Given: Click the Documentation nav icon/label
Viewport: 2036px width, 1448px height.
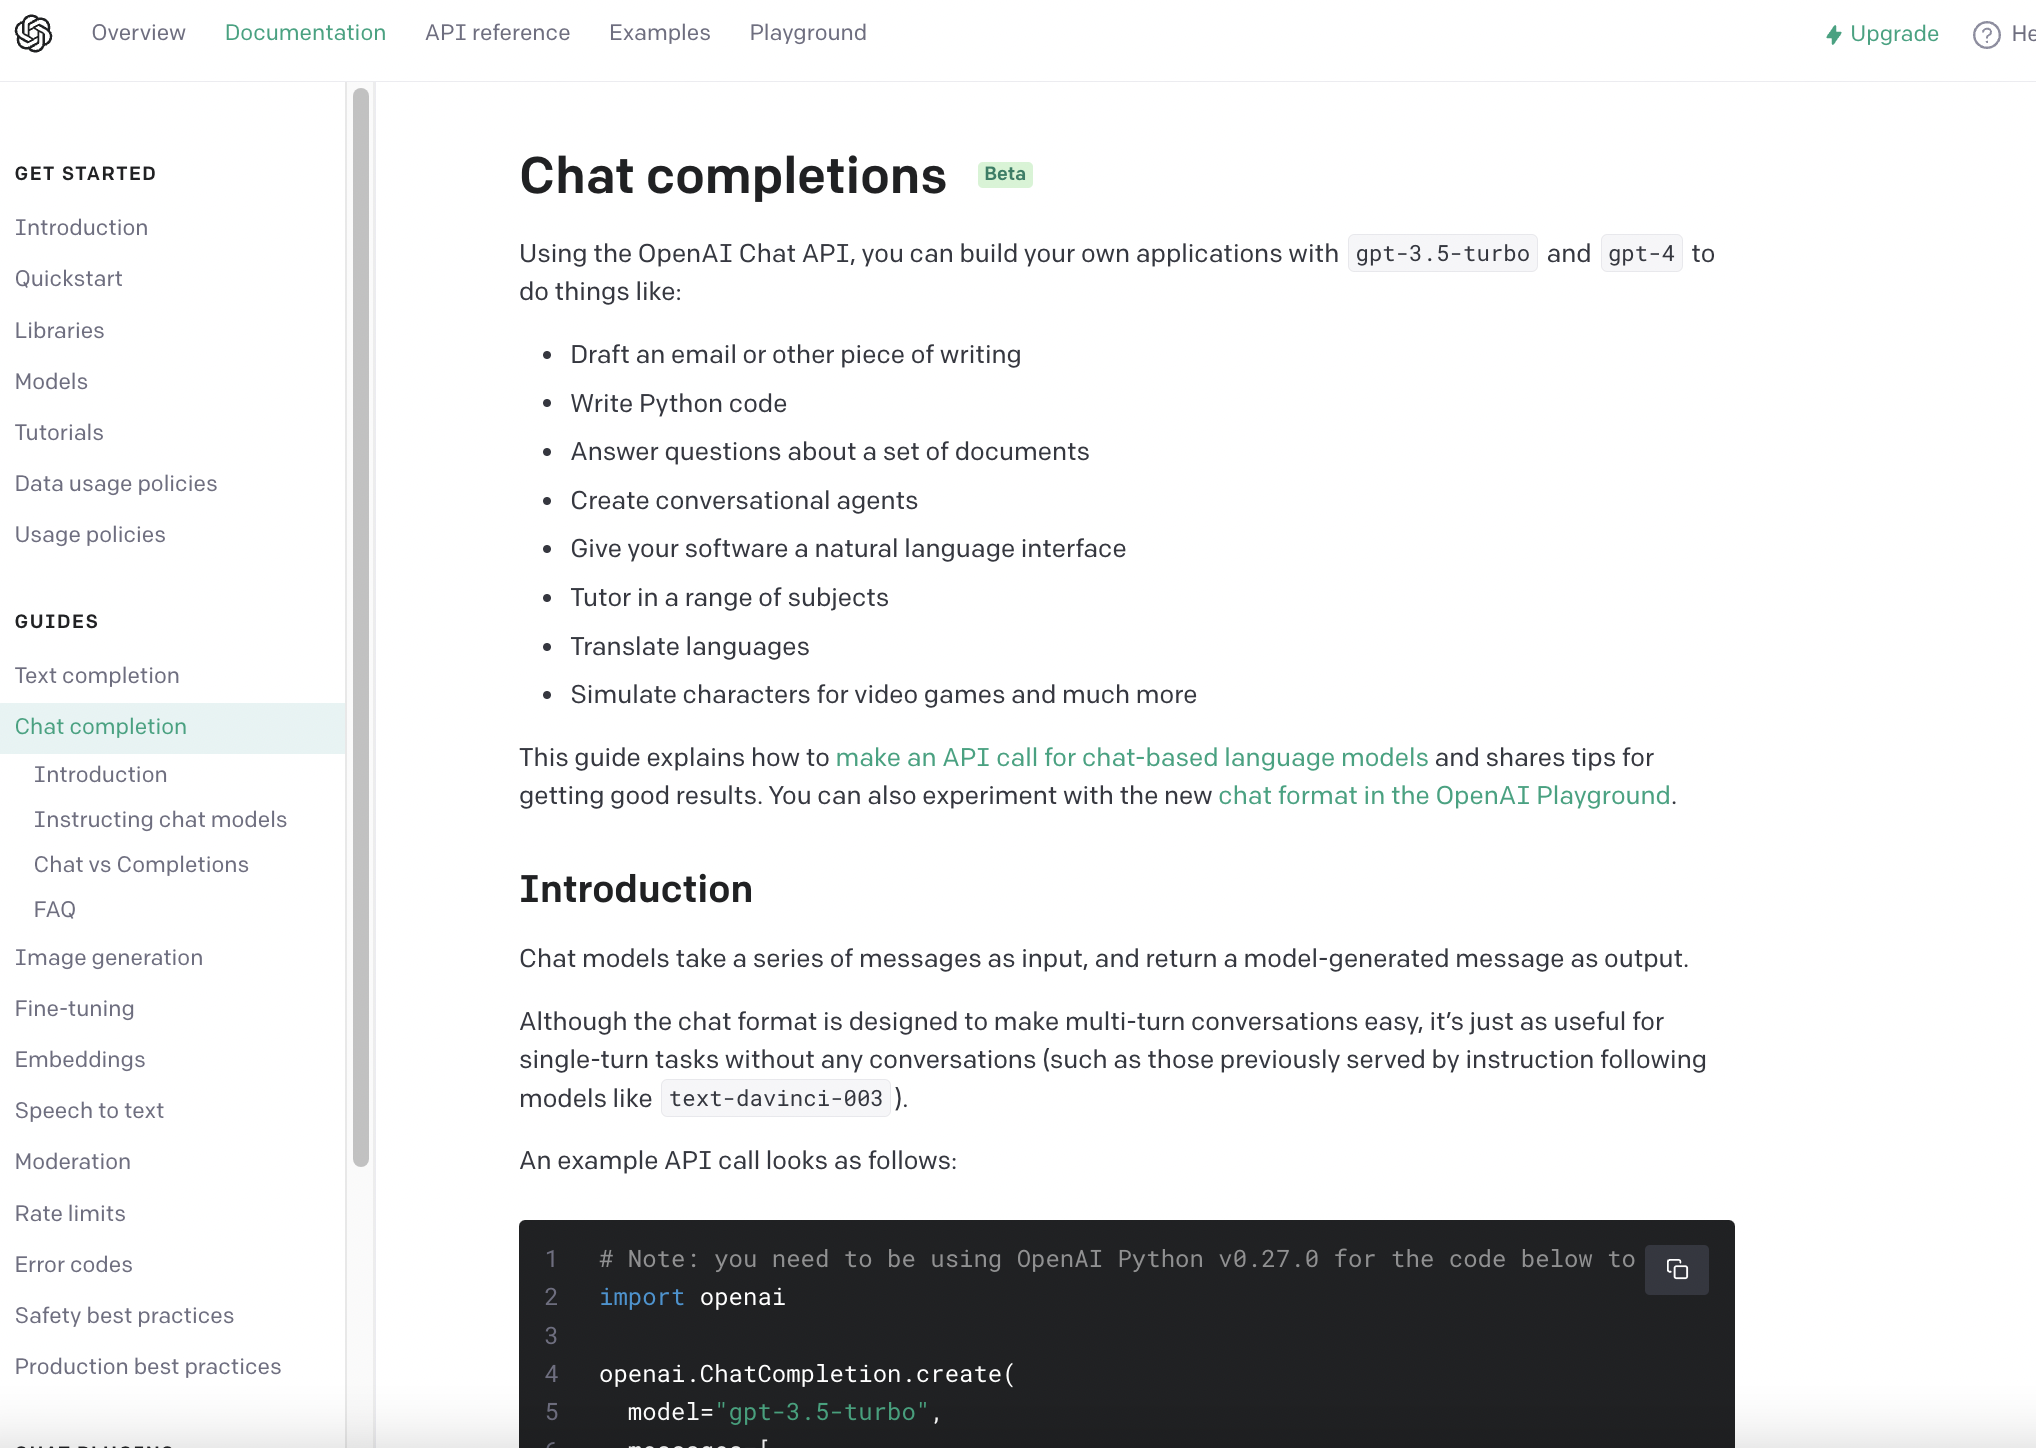Looking at the screenshot, I should pos(303,31).
